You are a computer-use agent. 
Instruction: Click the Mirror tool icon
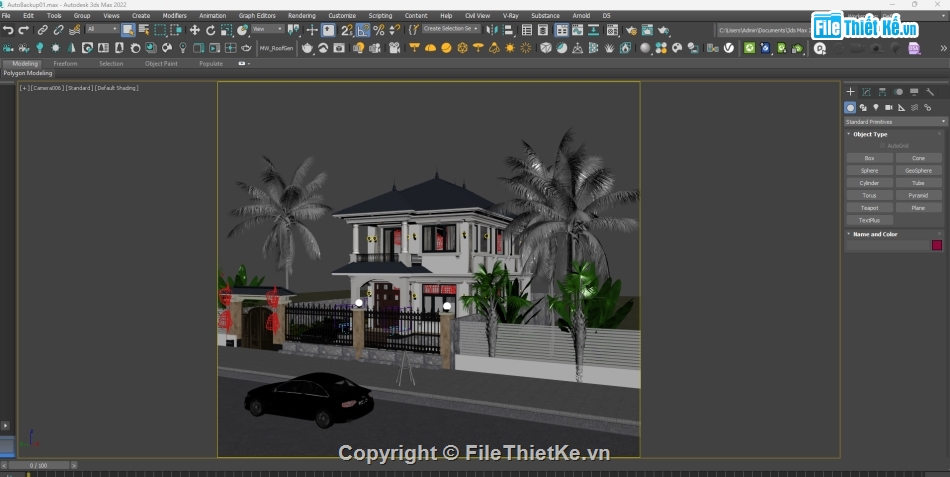click(x=492, y=30)
